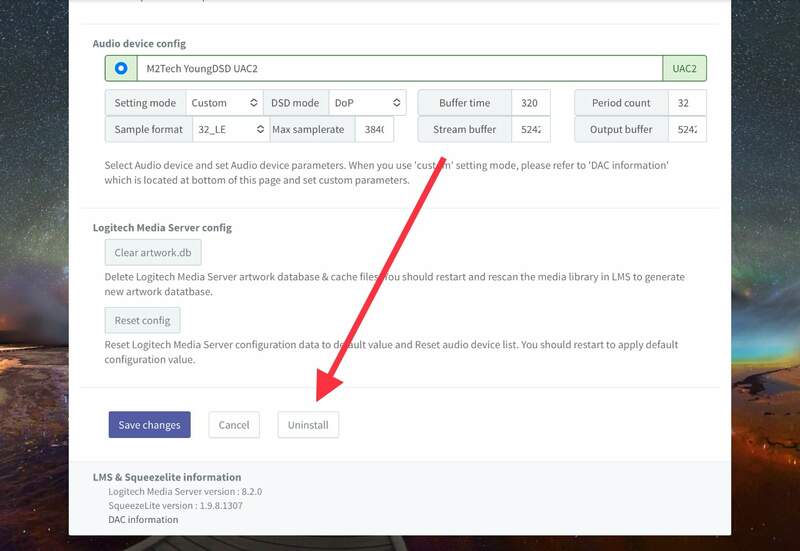Select the Stream buffer value field
Viewport: 800px width, 551px height.
point(530,129)
